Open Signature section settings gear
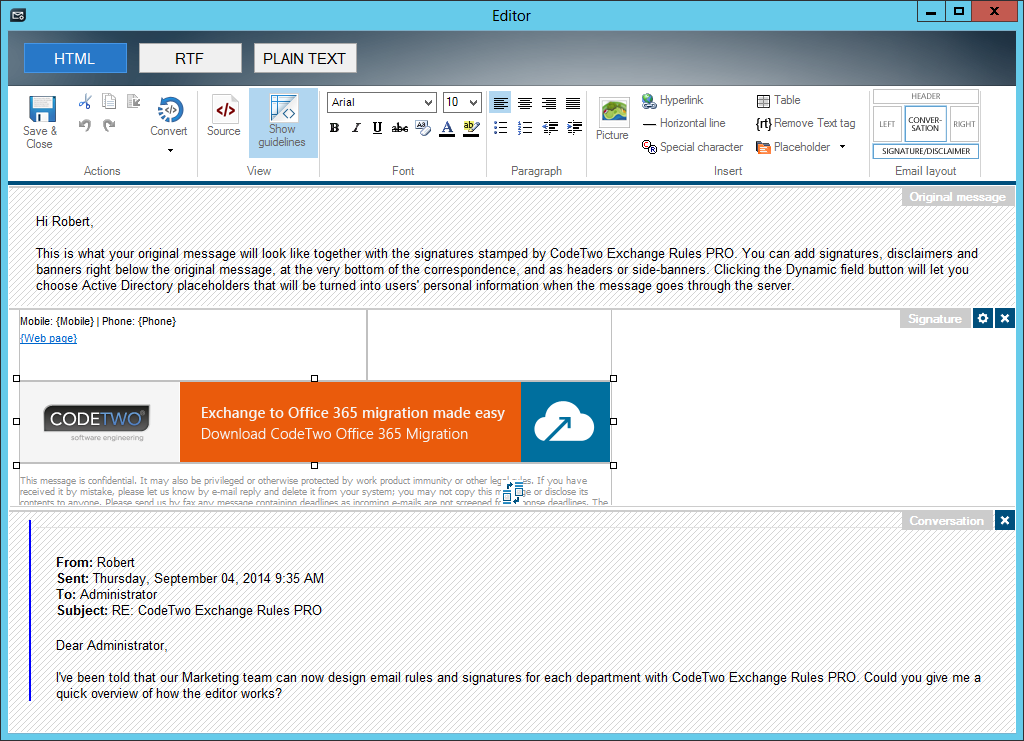The image size is (1024, 741). 983,319
